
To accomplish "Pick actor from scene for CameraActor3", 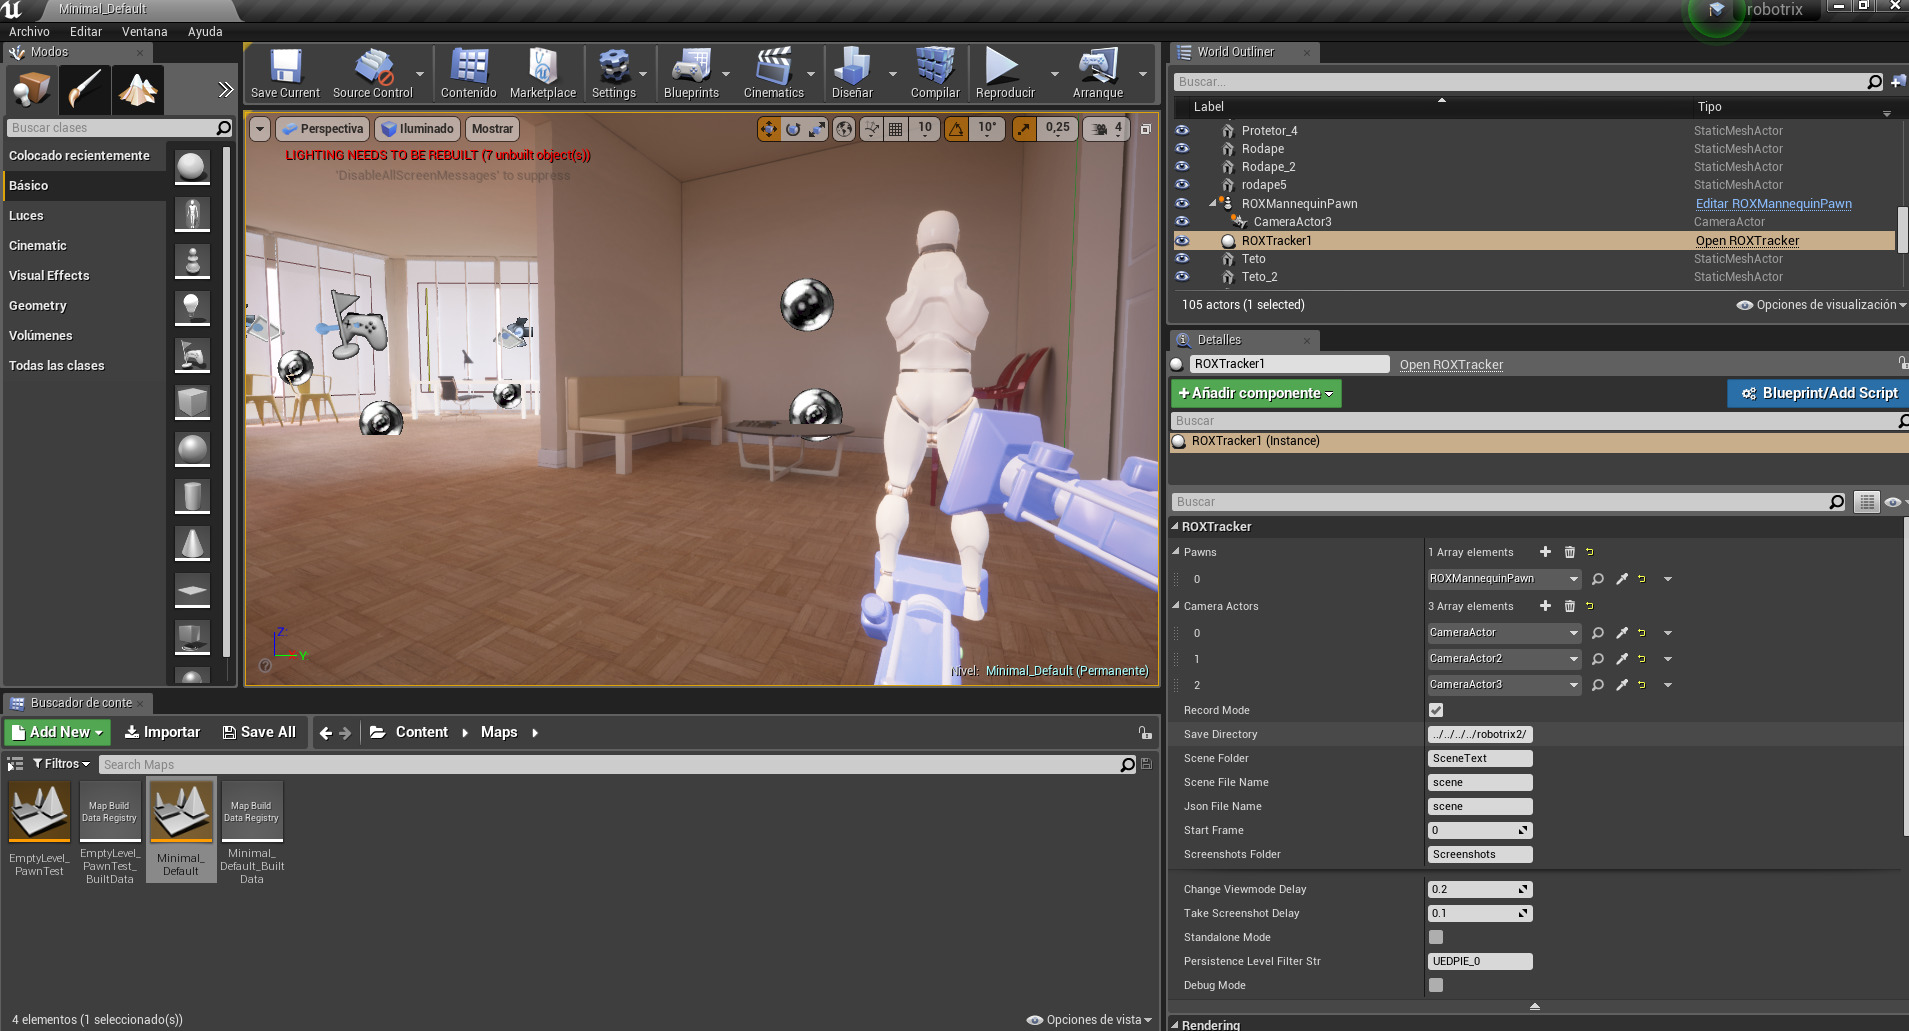I will (1622, 685).
